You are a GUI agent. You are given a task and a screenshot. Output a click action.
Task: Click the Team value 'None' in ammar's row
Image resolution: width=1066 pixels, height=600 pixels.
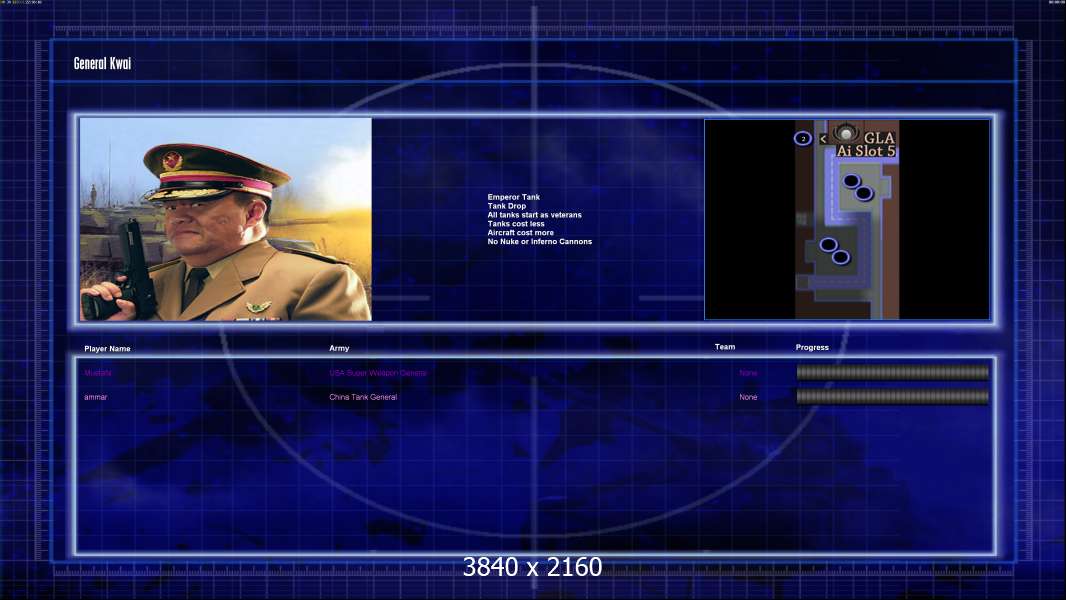pyautogui.click(x=748, y=397)
